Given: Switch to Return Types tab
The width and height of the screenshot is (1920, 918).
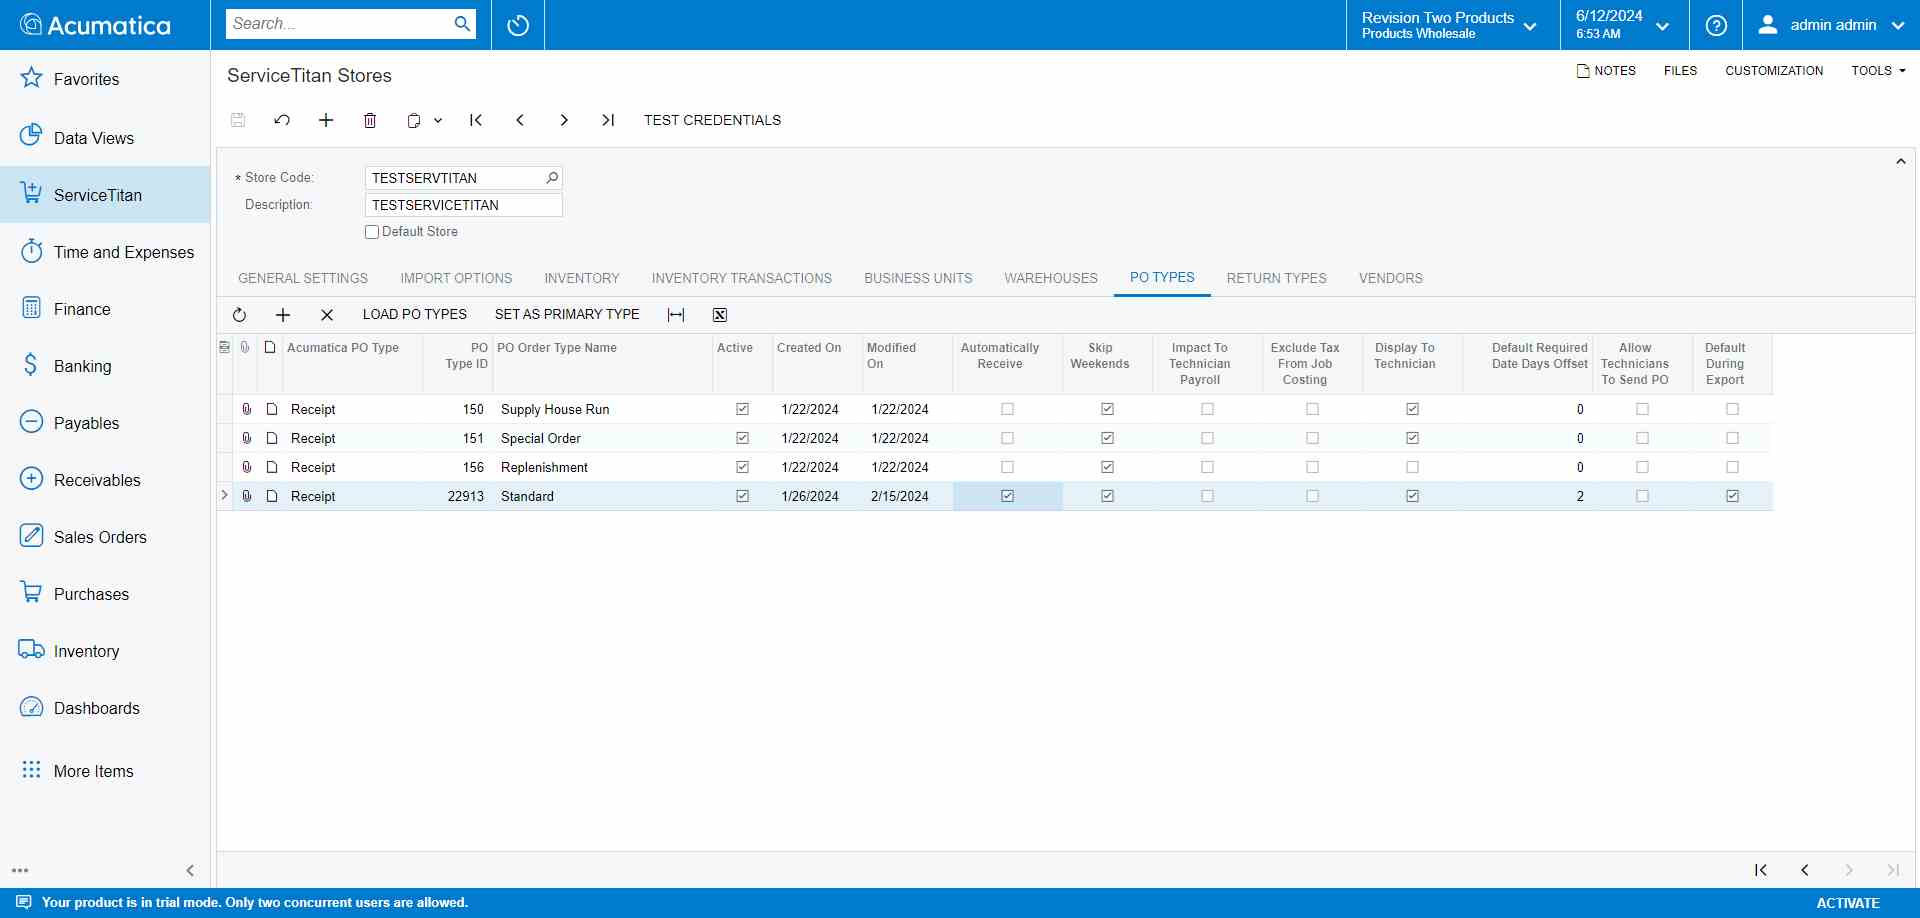Looking at the screenshot, I should point(1277,278).
